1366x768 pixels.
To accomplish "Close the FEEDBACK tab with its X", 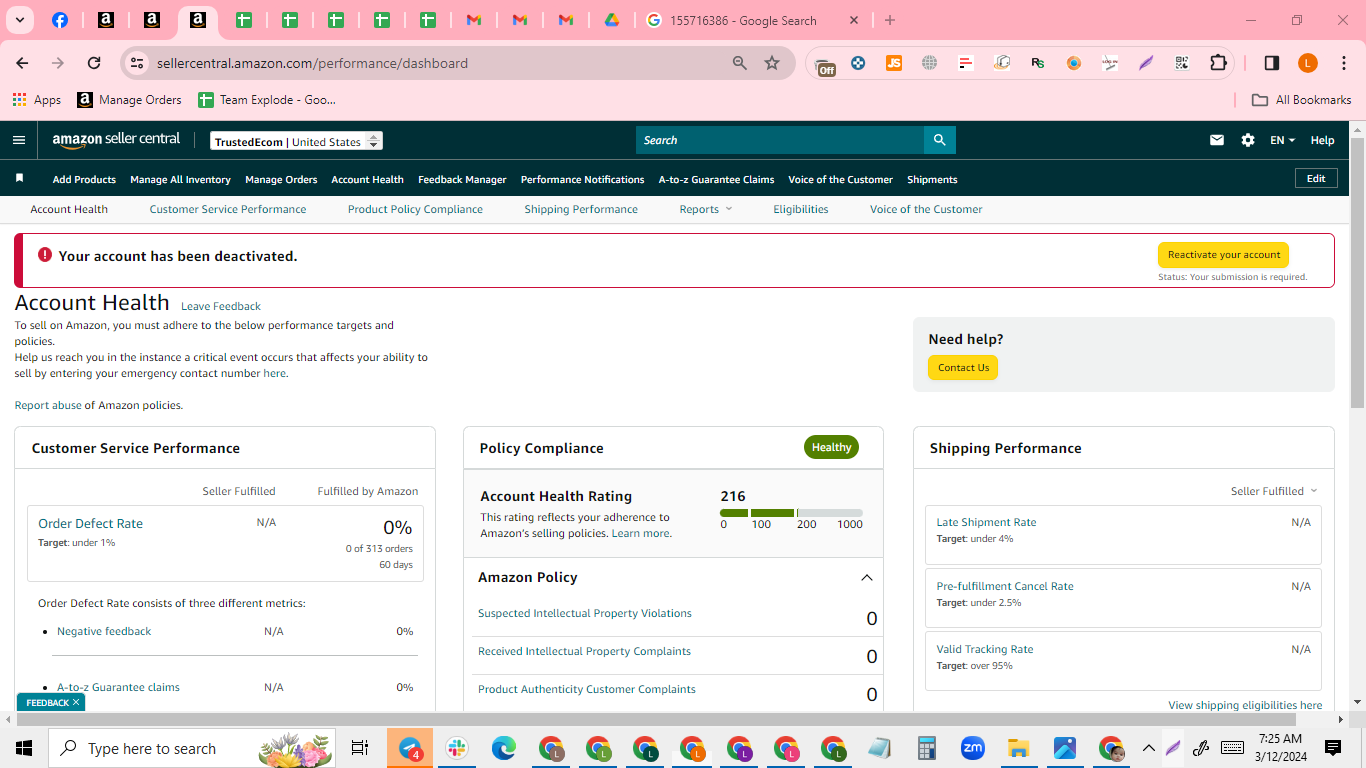I will click(76, 703).
